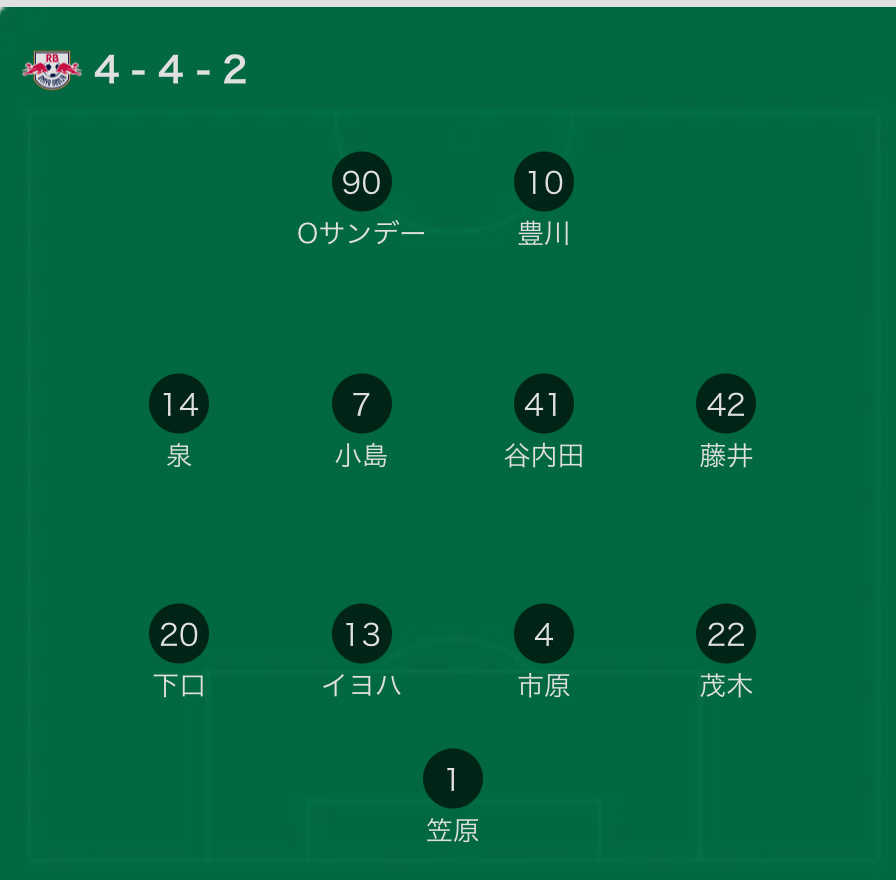896x880 pixels.
Task: Click the number 14 player badge
Action: tap(179, 404)
